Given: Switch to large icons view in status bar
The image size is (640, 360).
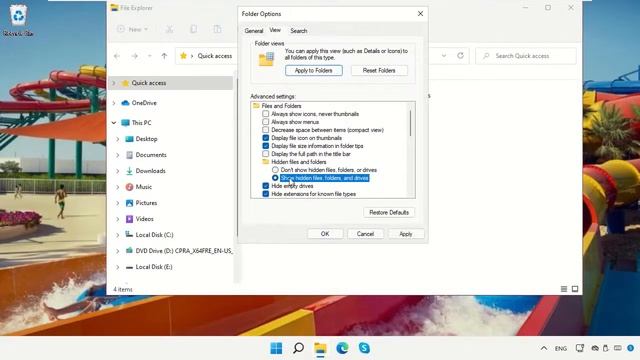Looking at the screenshot, I should 575,289.
